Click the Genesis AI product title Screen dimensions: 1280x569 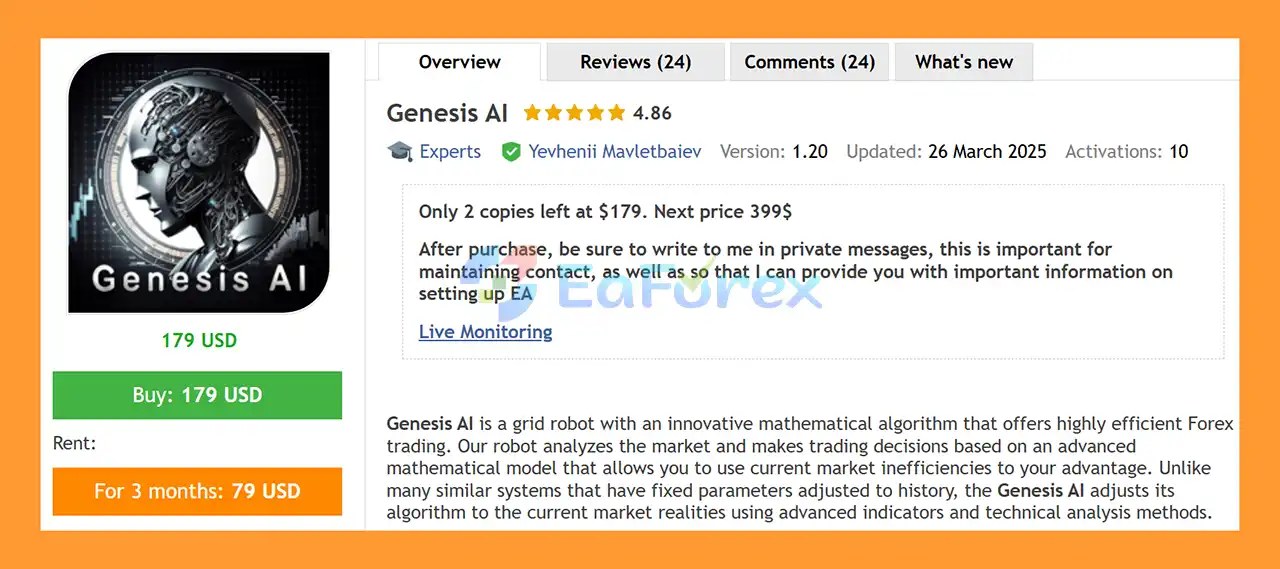[447, 113]
